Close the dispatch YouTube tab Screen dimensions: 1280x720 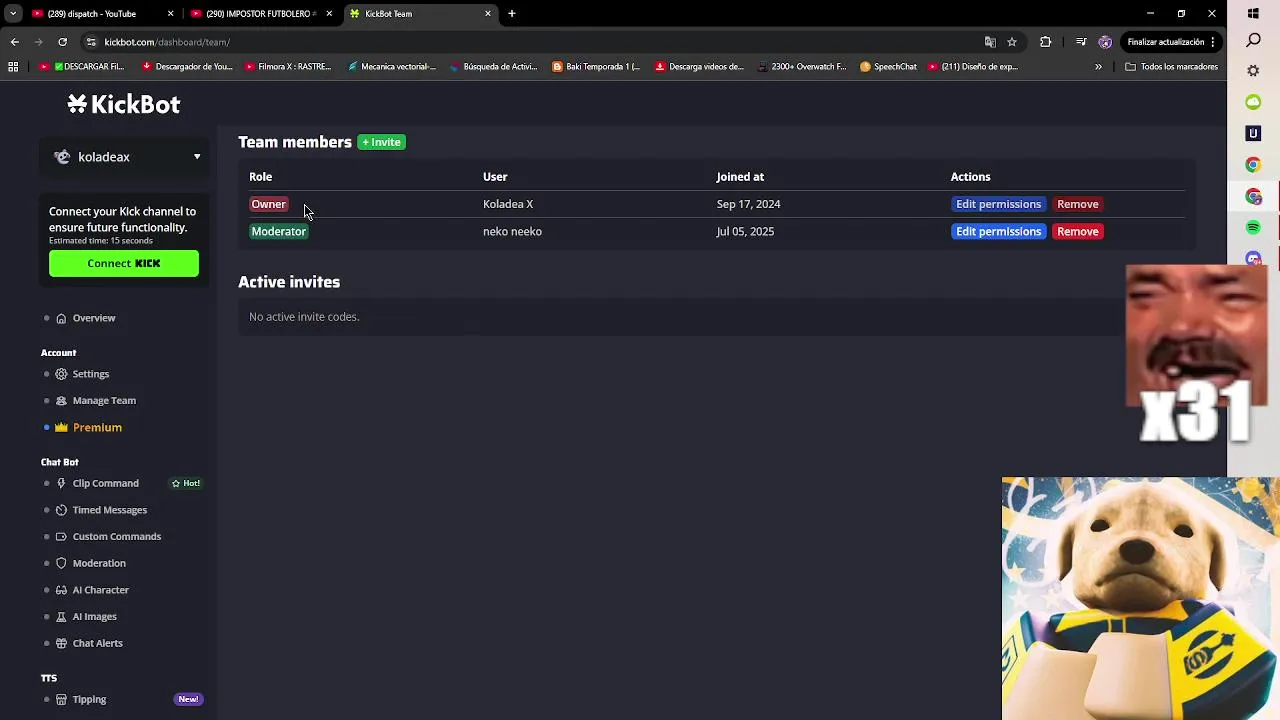(170, 14)
